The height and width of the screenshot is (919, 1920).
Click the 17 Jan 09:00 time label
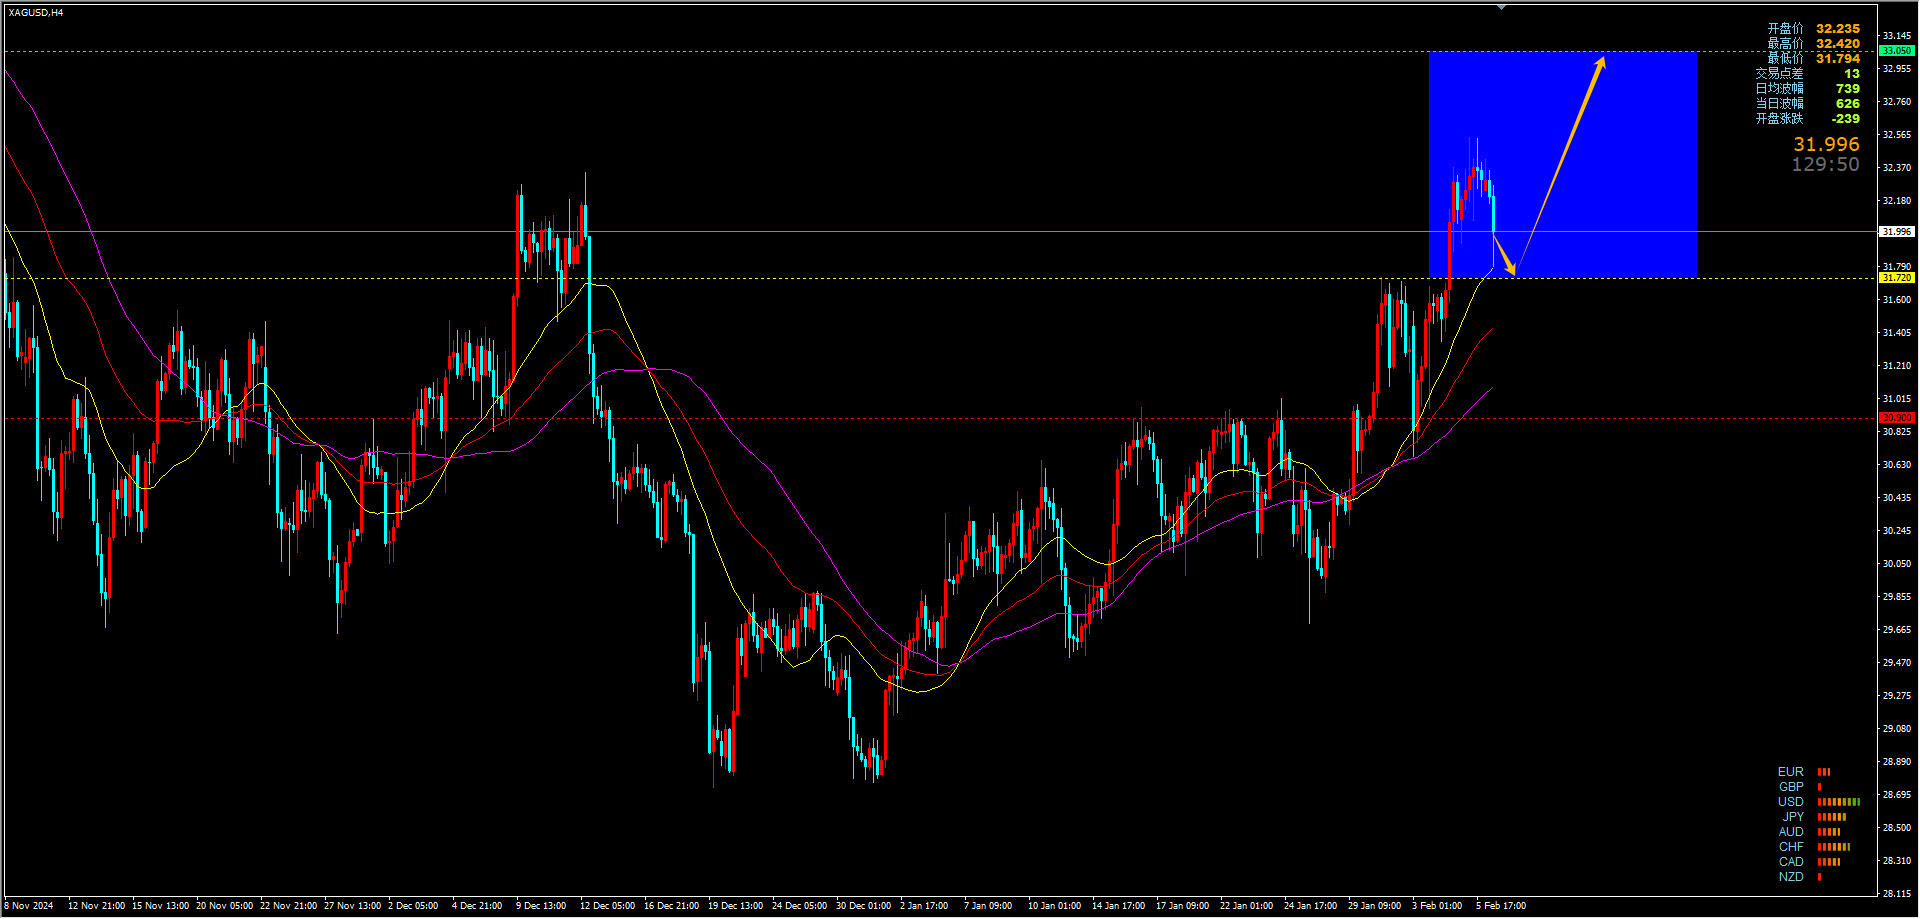(x=1183, y=906)
